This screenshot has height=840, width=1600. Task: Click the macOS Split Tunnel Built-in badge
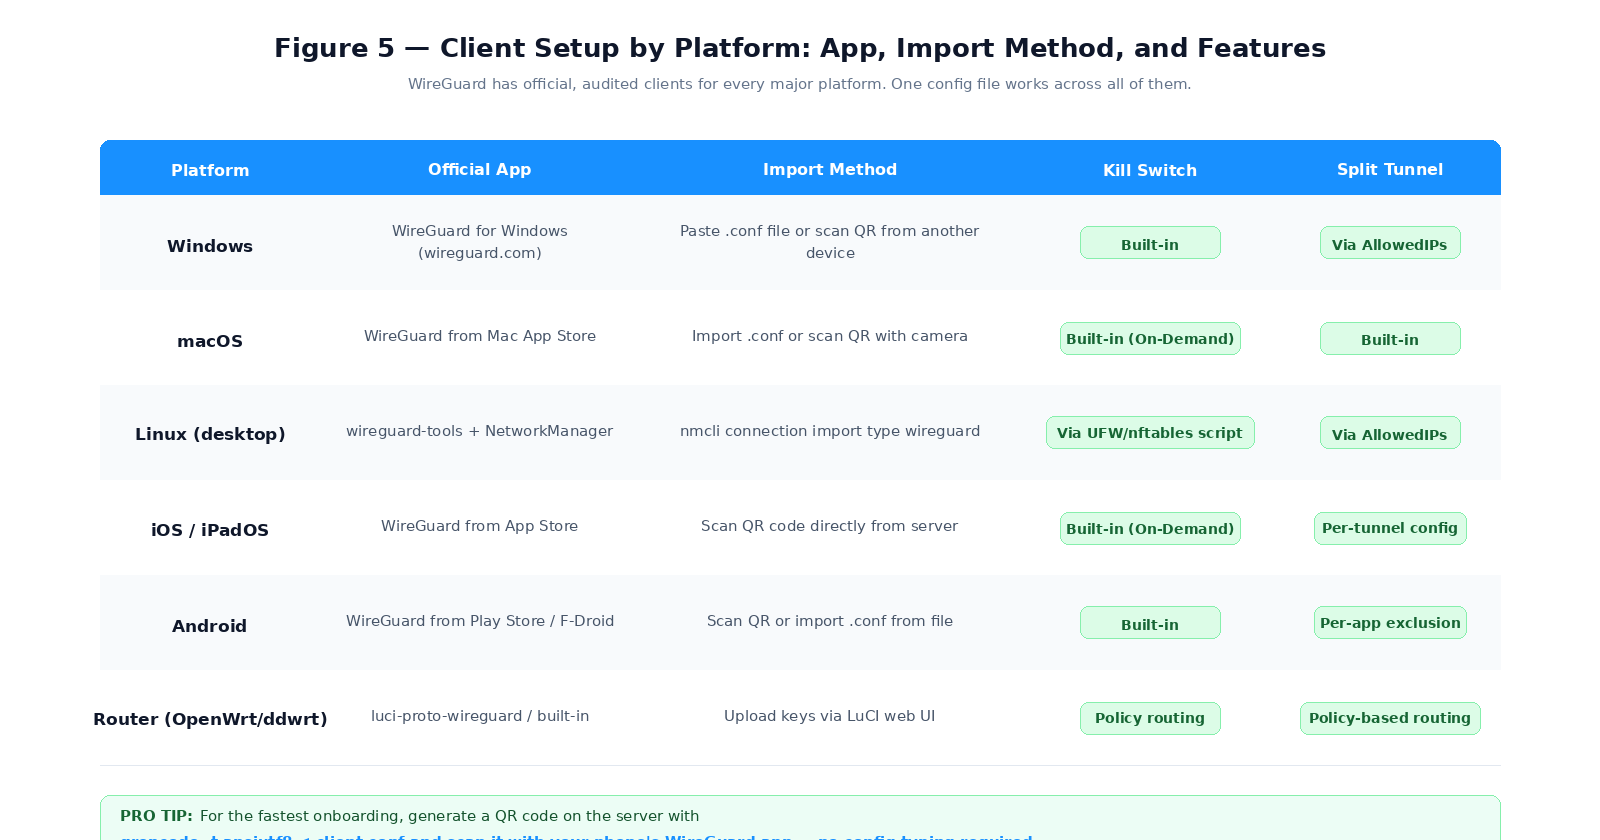(x=1390, y=338)
